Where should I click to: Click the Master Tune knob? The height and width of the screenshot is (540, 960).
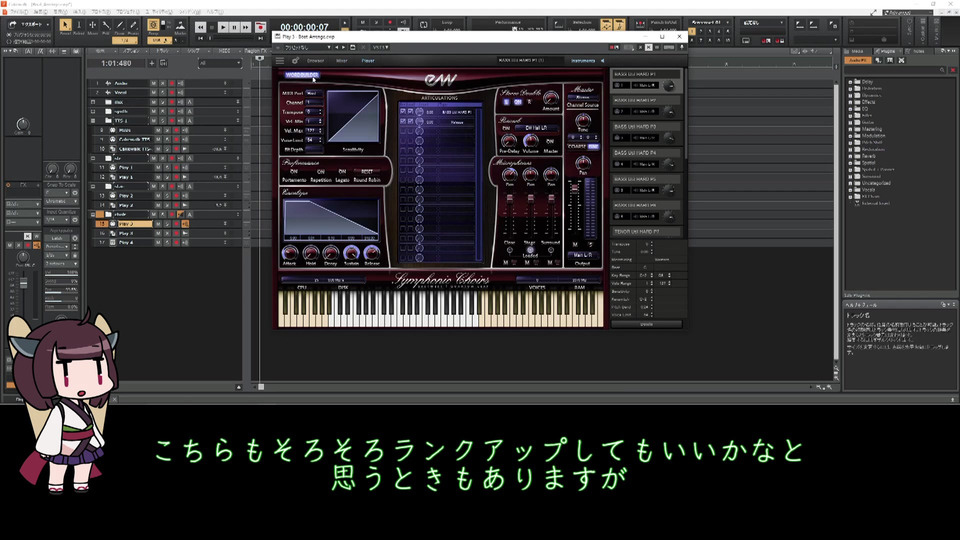[x=582, y=120]
